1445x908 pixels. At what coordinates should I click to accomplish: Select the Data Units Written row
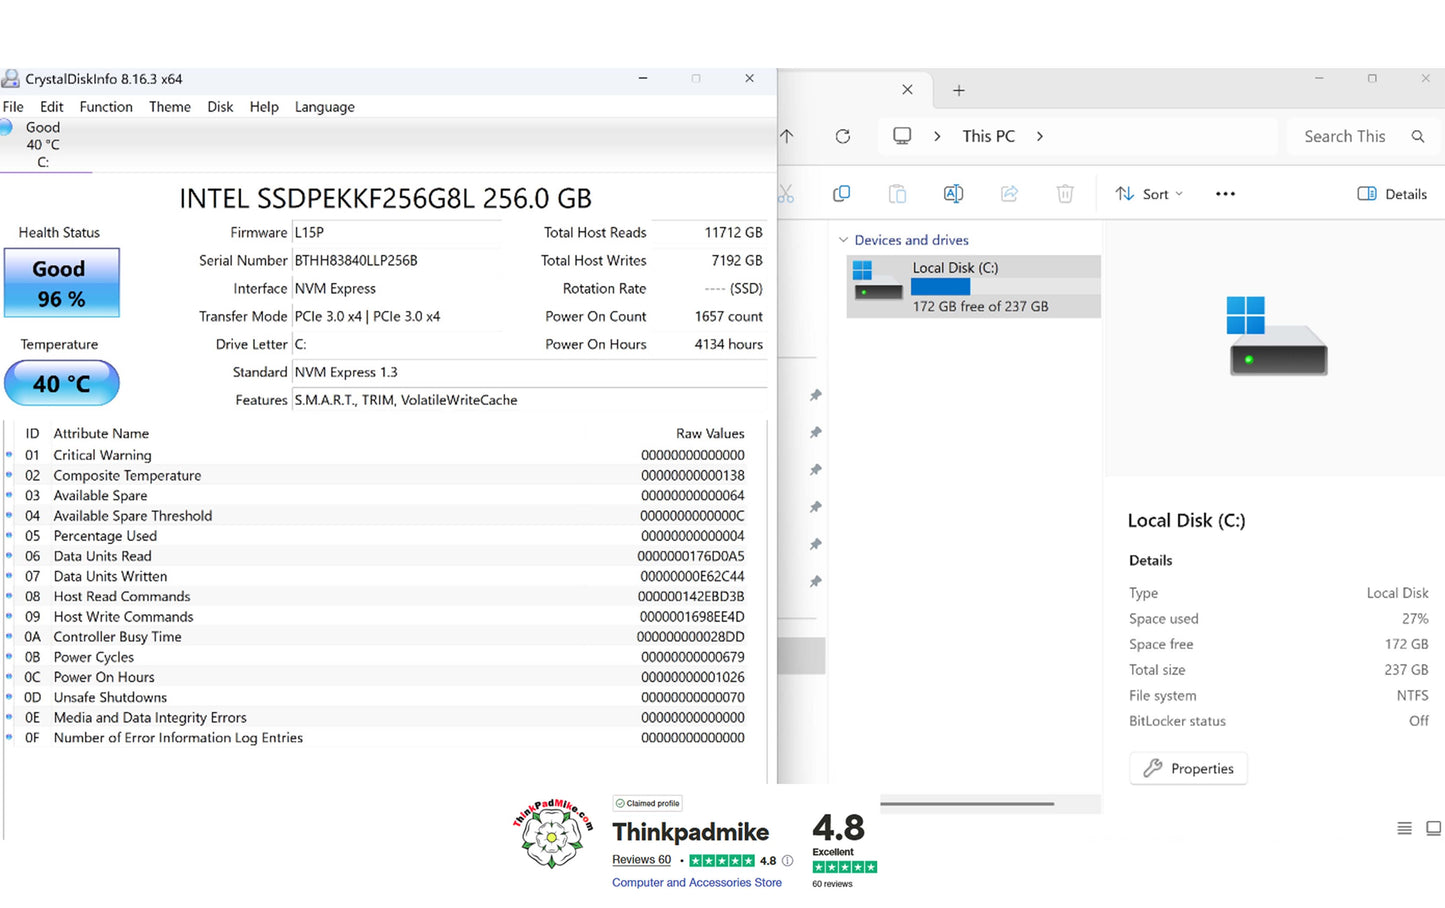pos(385,576)
